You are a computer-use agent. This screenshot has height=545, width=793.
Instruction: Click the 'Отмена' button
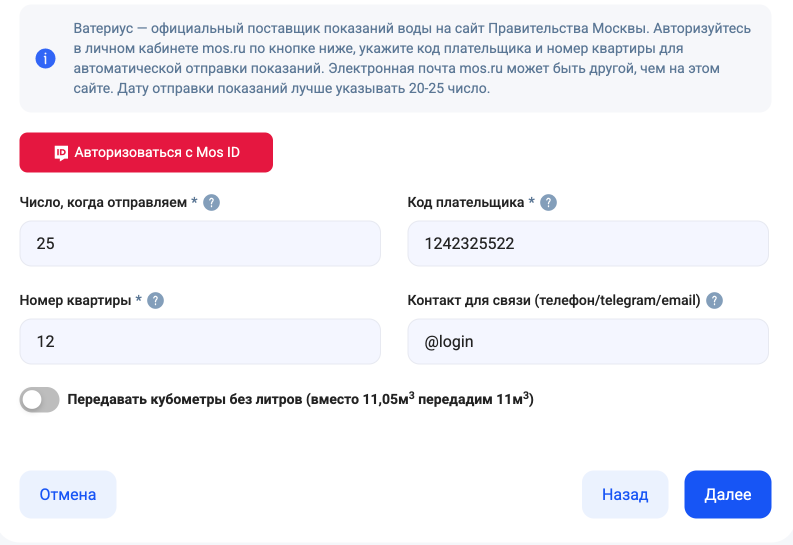[68, 494]
